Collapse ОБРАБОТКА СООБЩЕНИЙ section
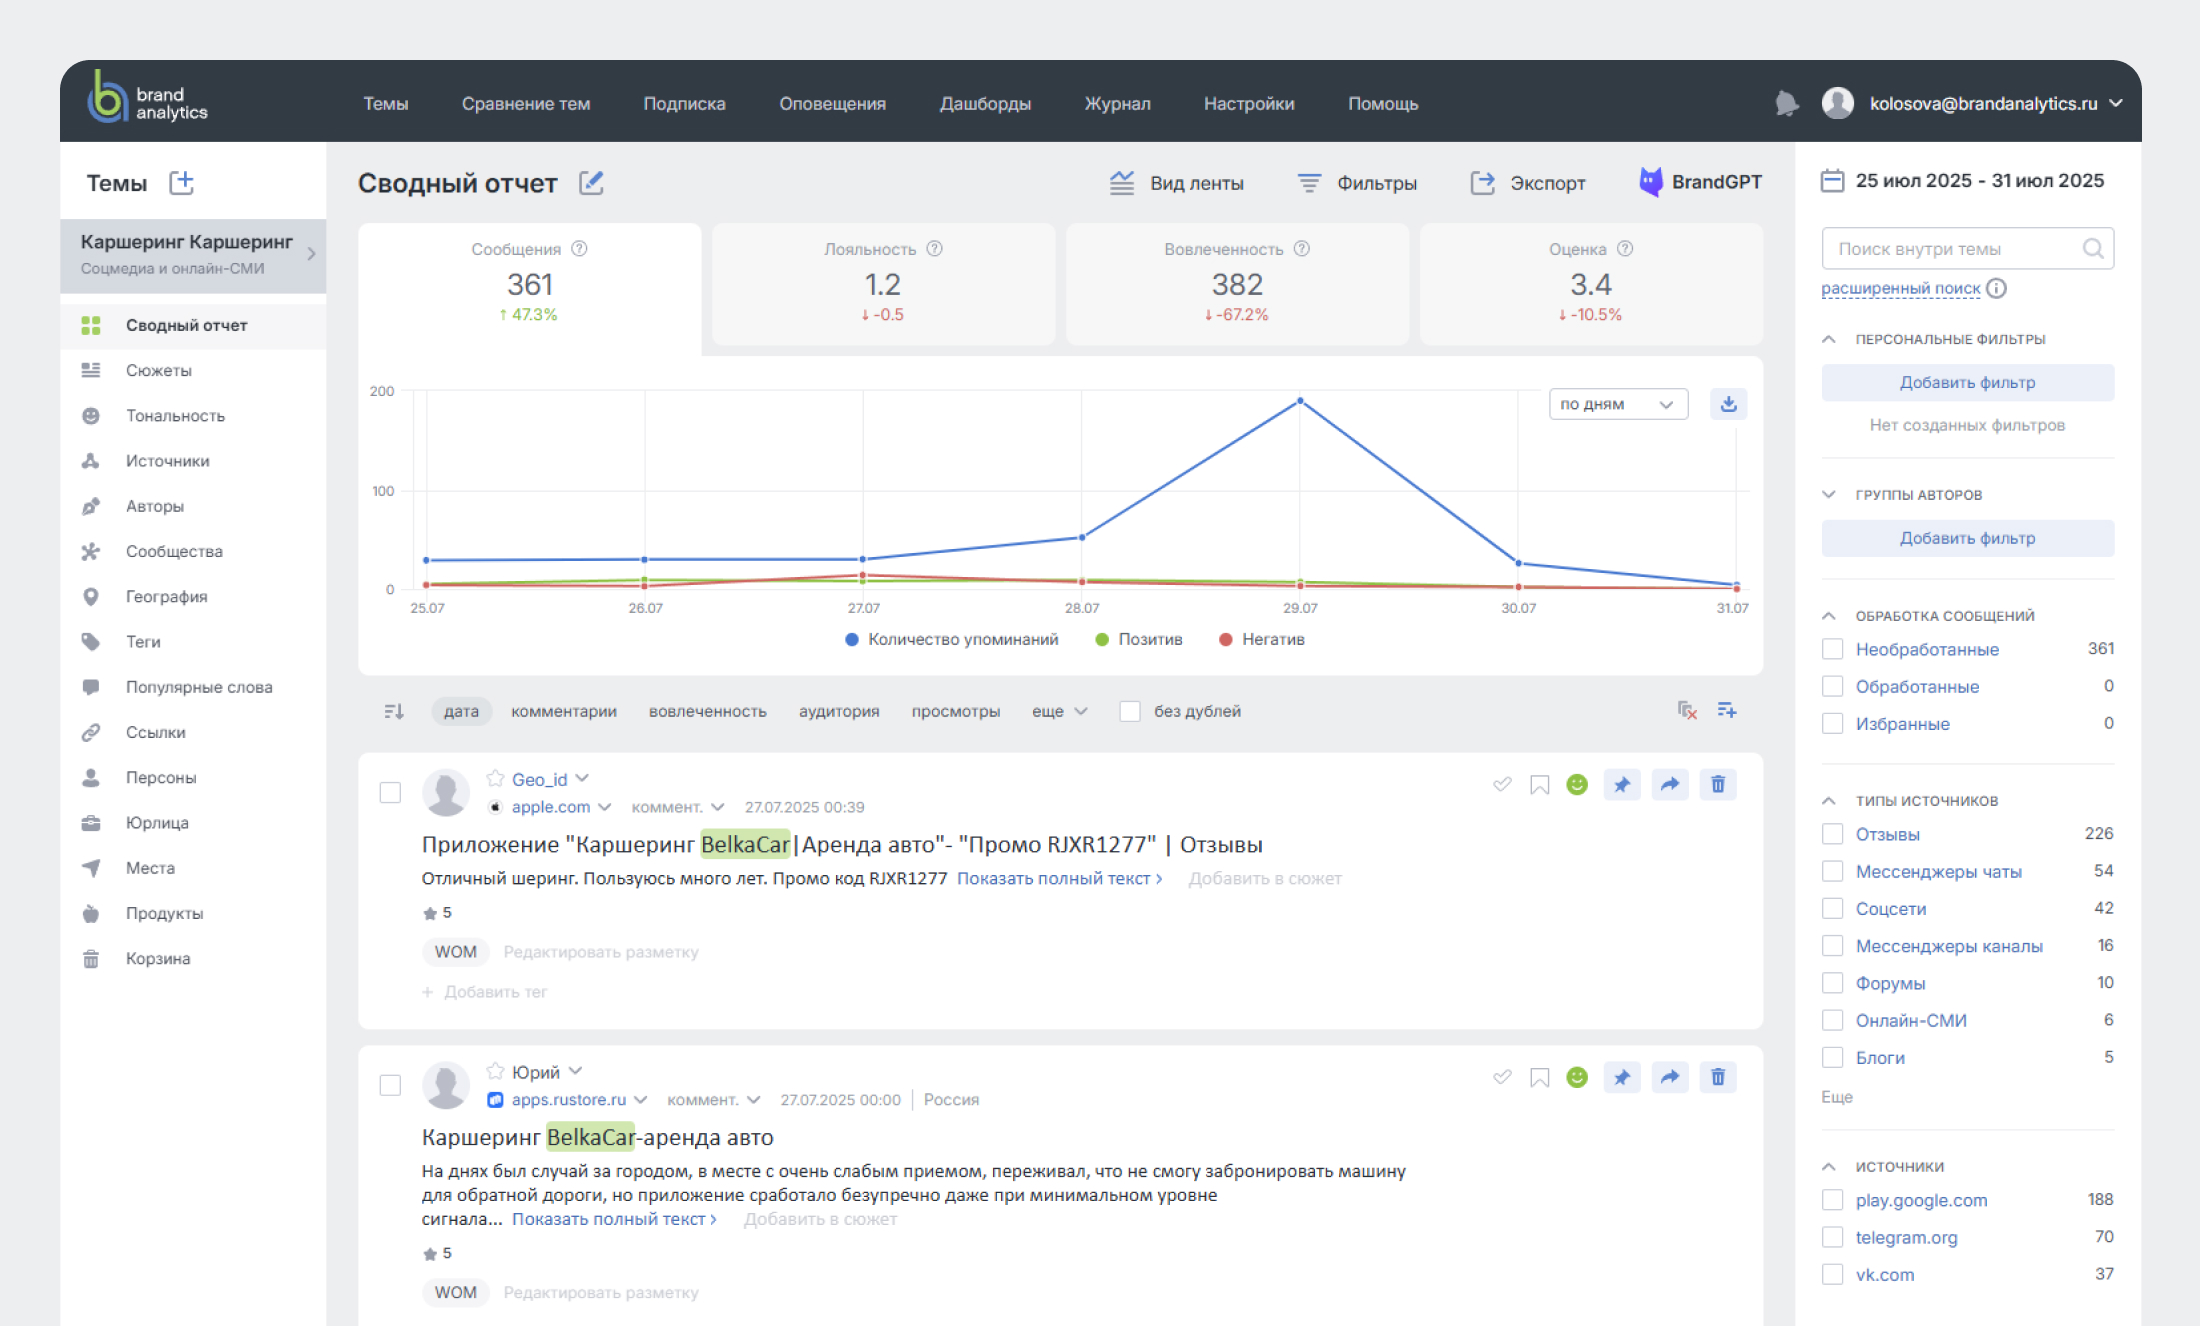This screenshot has width=2200, height=1326. 1829,616
